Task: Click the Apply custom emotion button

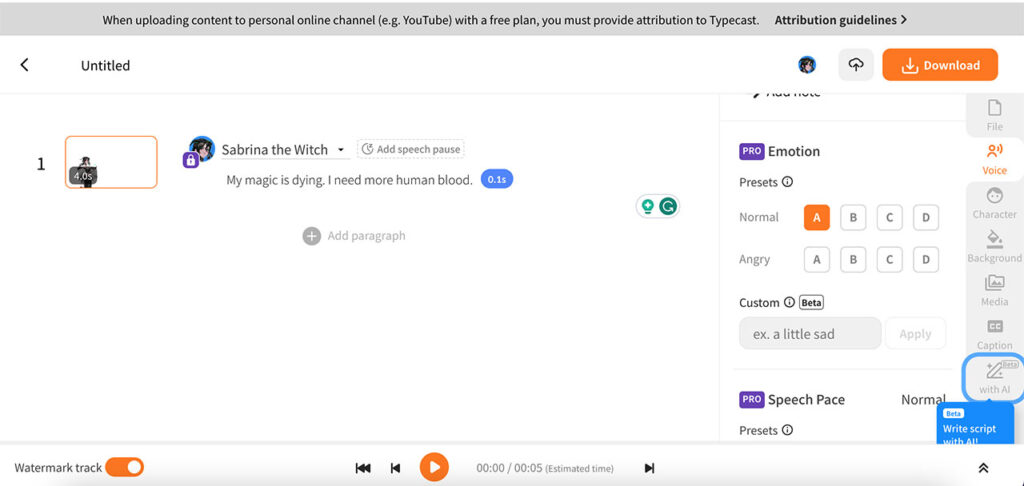Action: tap(915, 334)
